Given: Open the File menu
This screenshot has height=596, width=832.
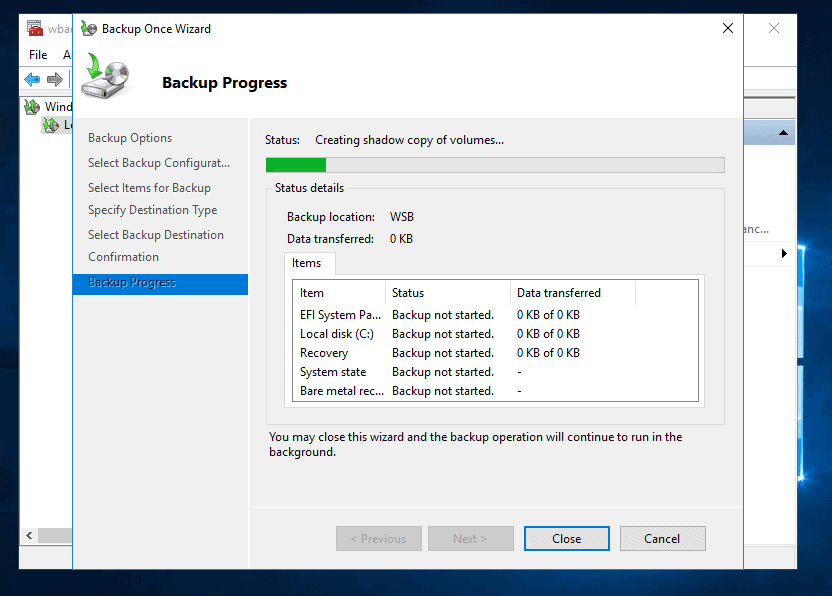Looking at the screenshot, I should click(38, 55).
